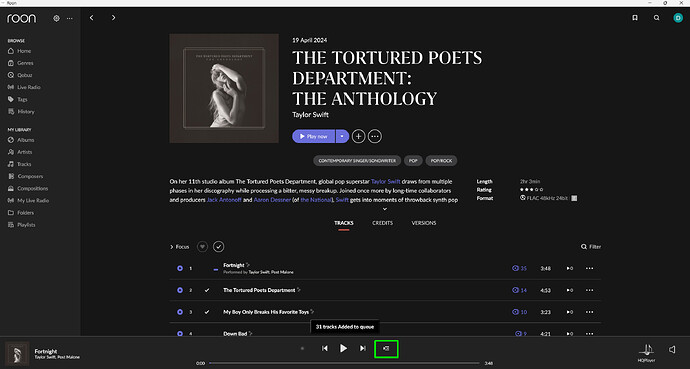Viewport: 690px width, 369px height.
Task: Switch to the CREDITS tab
Action: click(x=382, y=223)
